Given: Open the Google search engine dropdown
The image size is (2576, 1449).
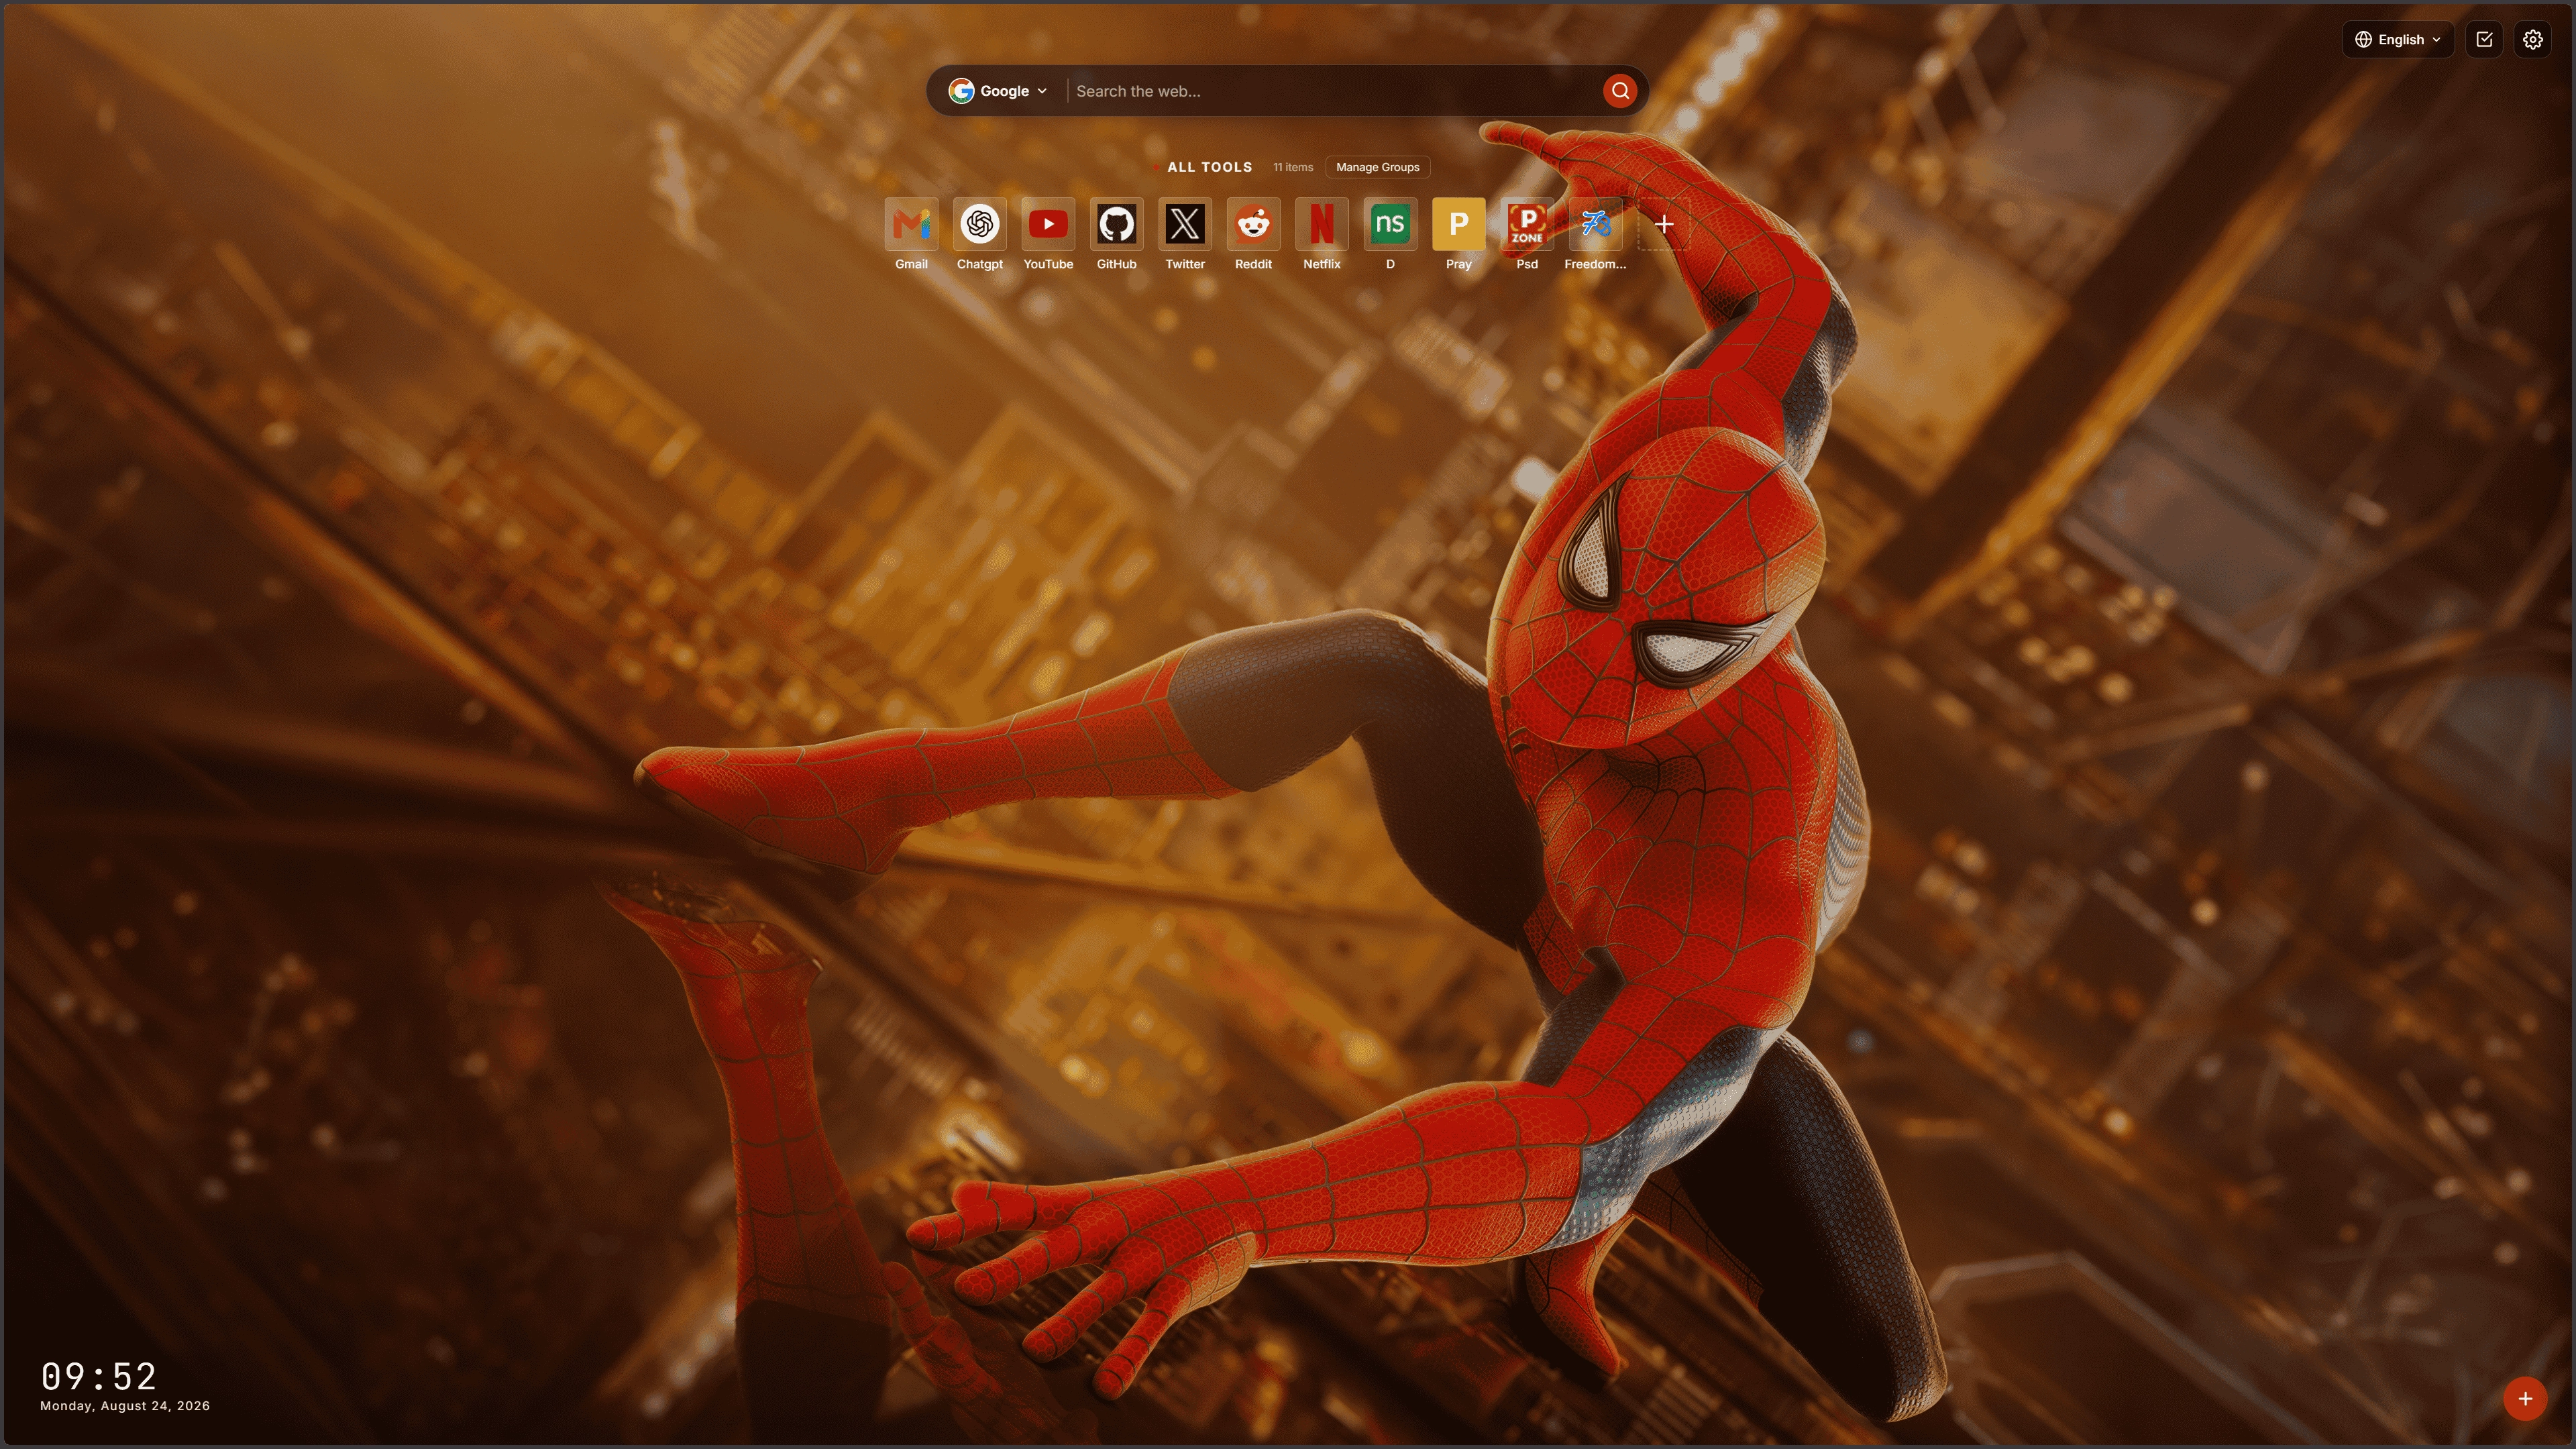Looking at the screenshot, I should (998, 91).
